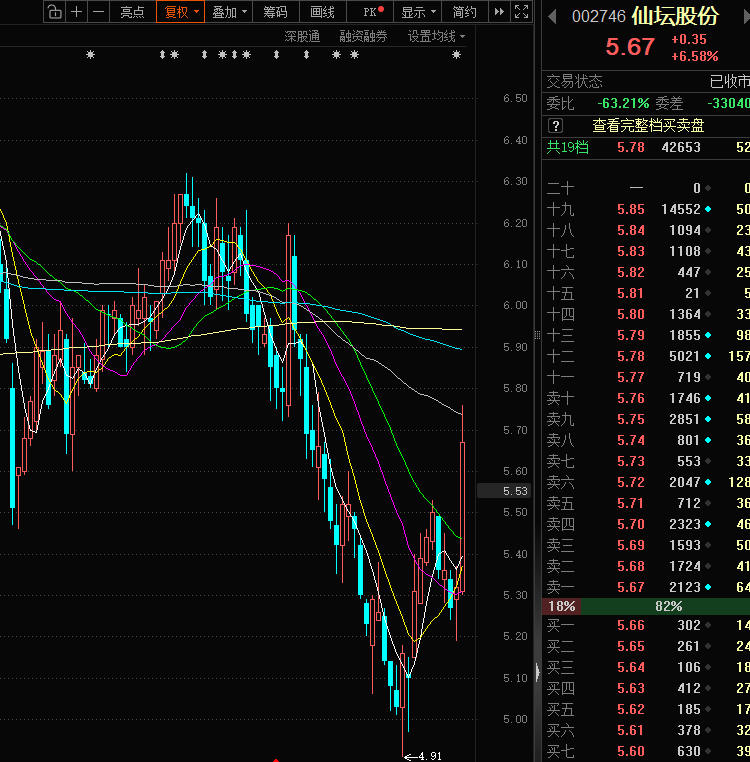Click 卖九 volume 2851
This screenshot has width=750, height=762.
click(685, 419)
